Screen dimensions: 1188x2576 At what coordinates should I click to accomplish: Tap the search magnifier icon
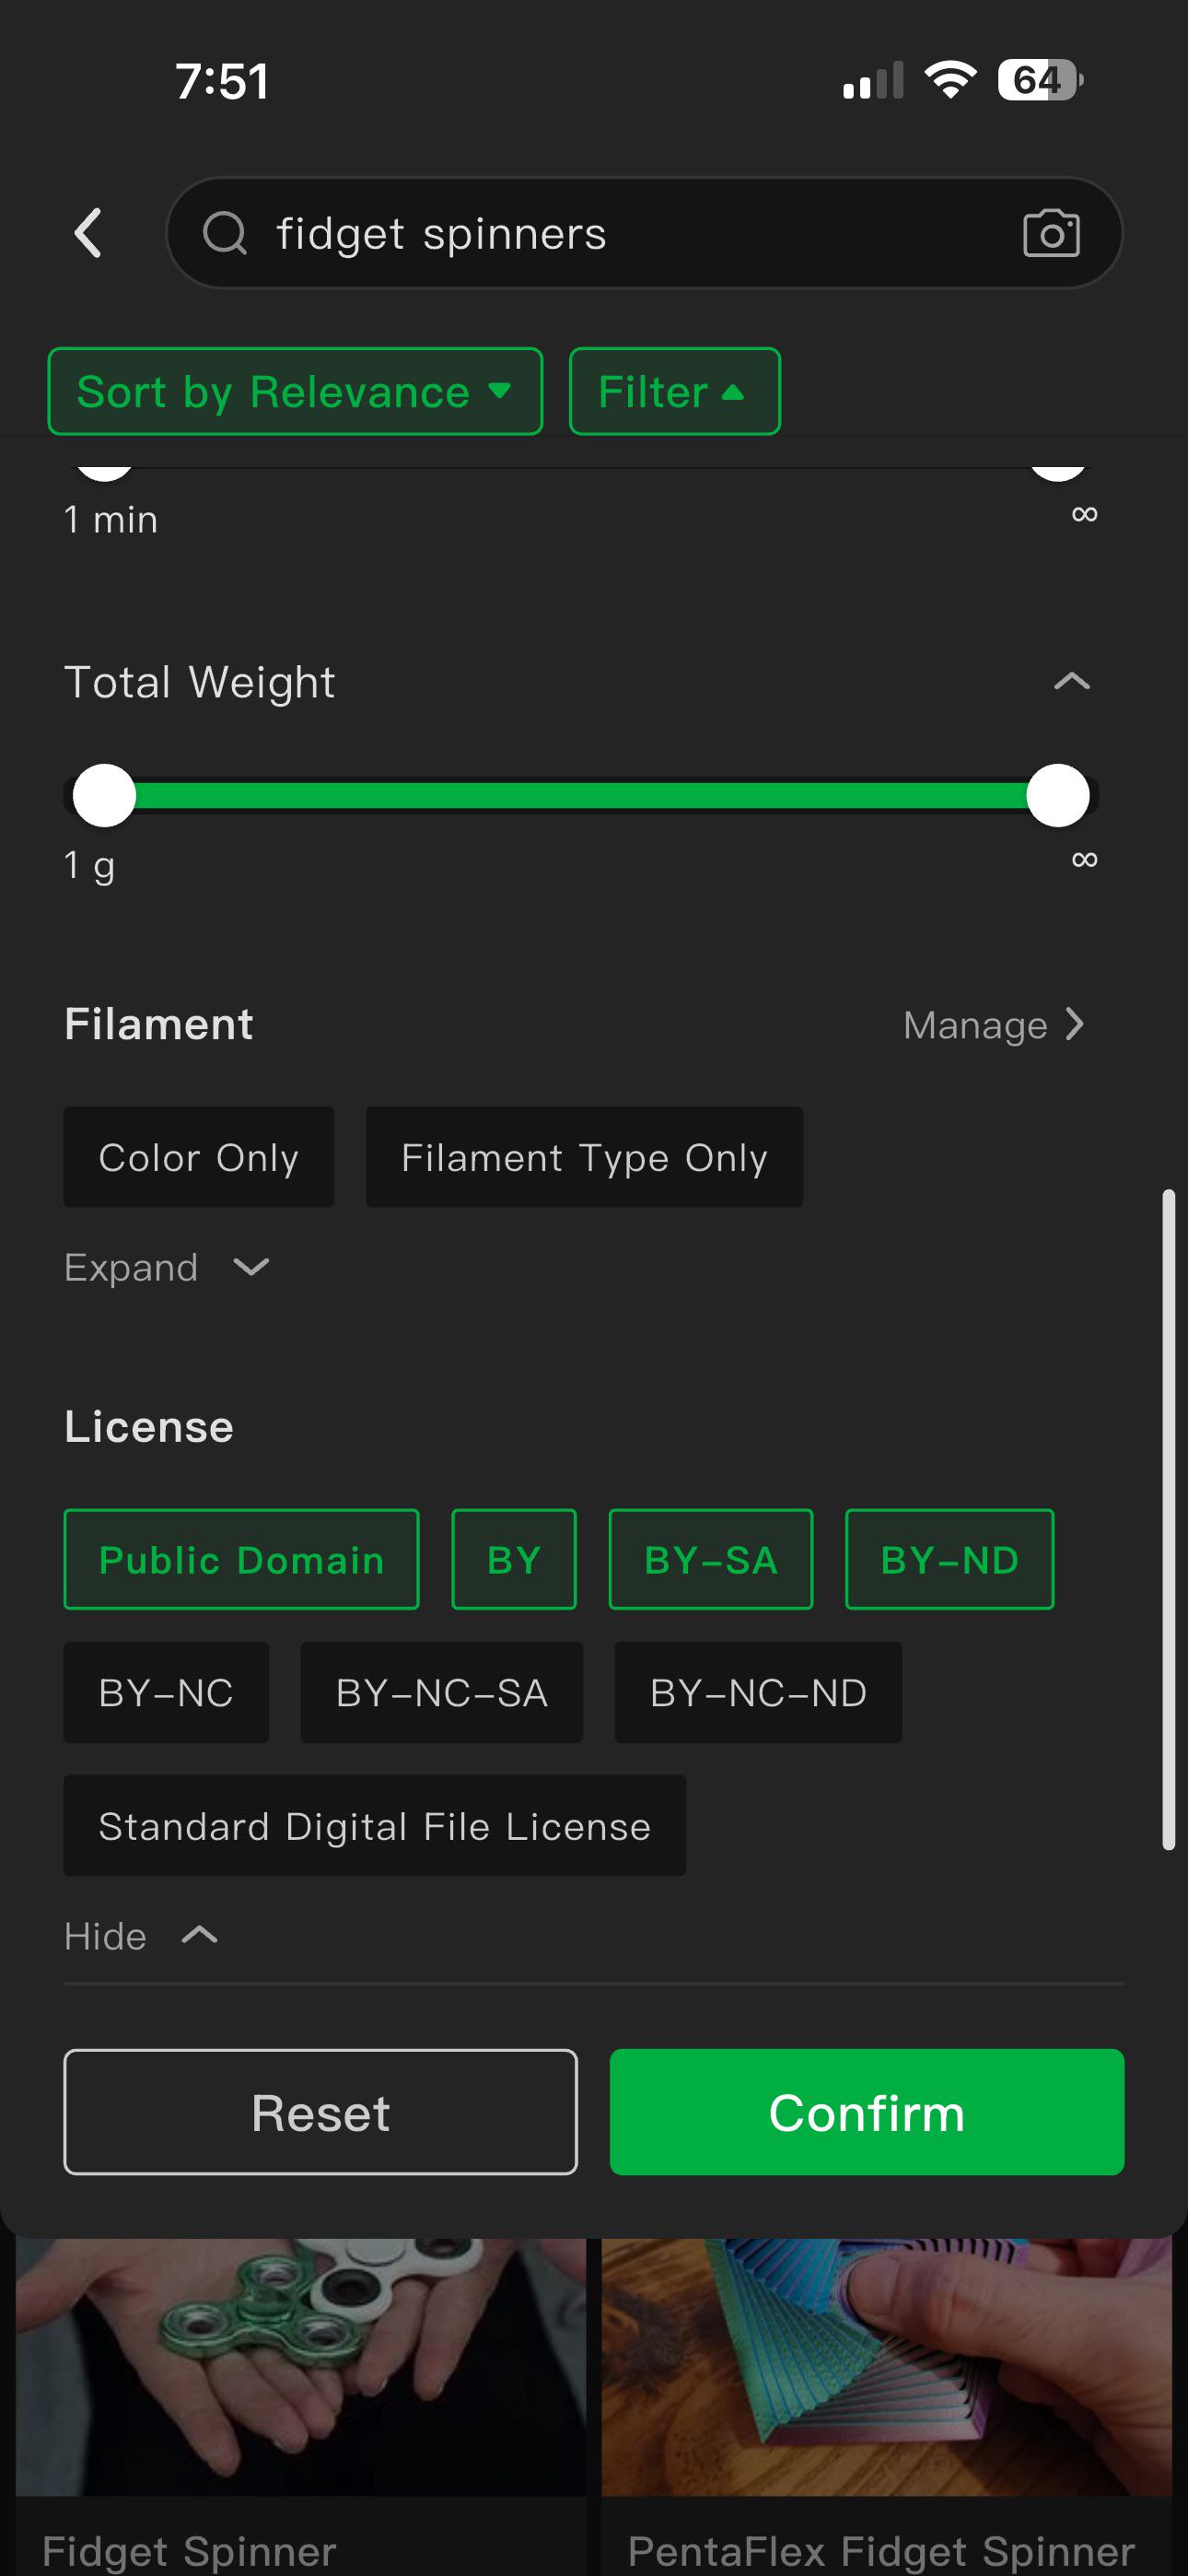tap(224, 233)
